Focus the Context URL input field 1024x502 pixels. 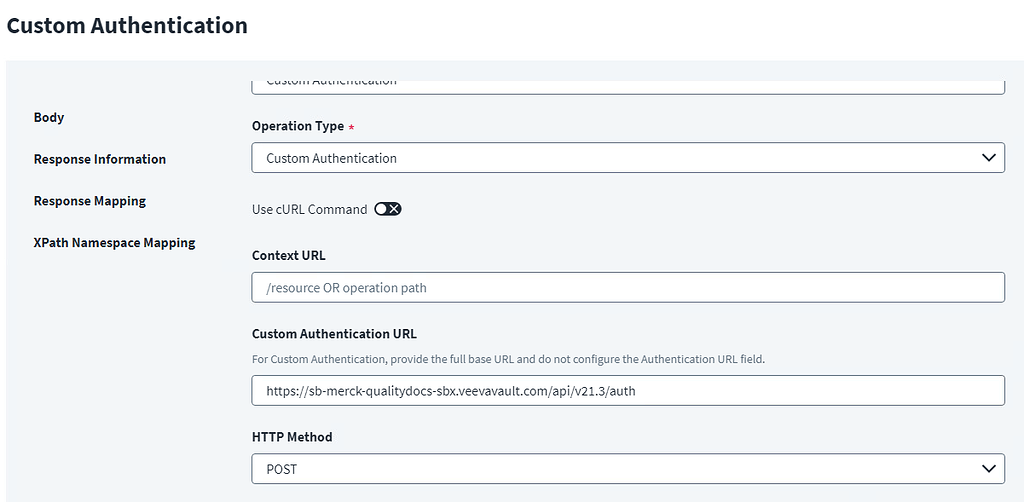click(627, 288)
